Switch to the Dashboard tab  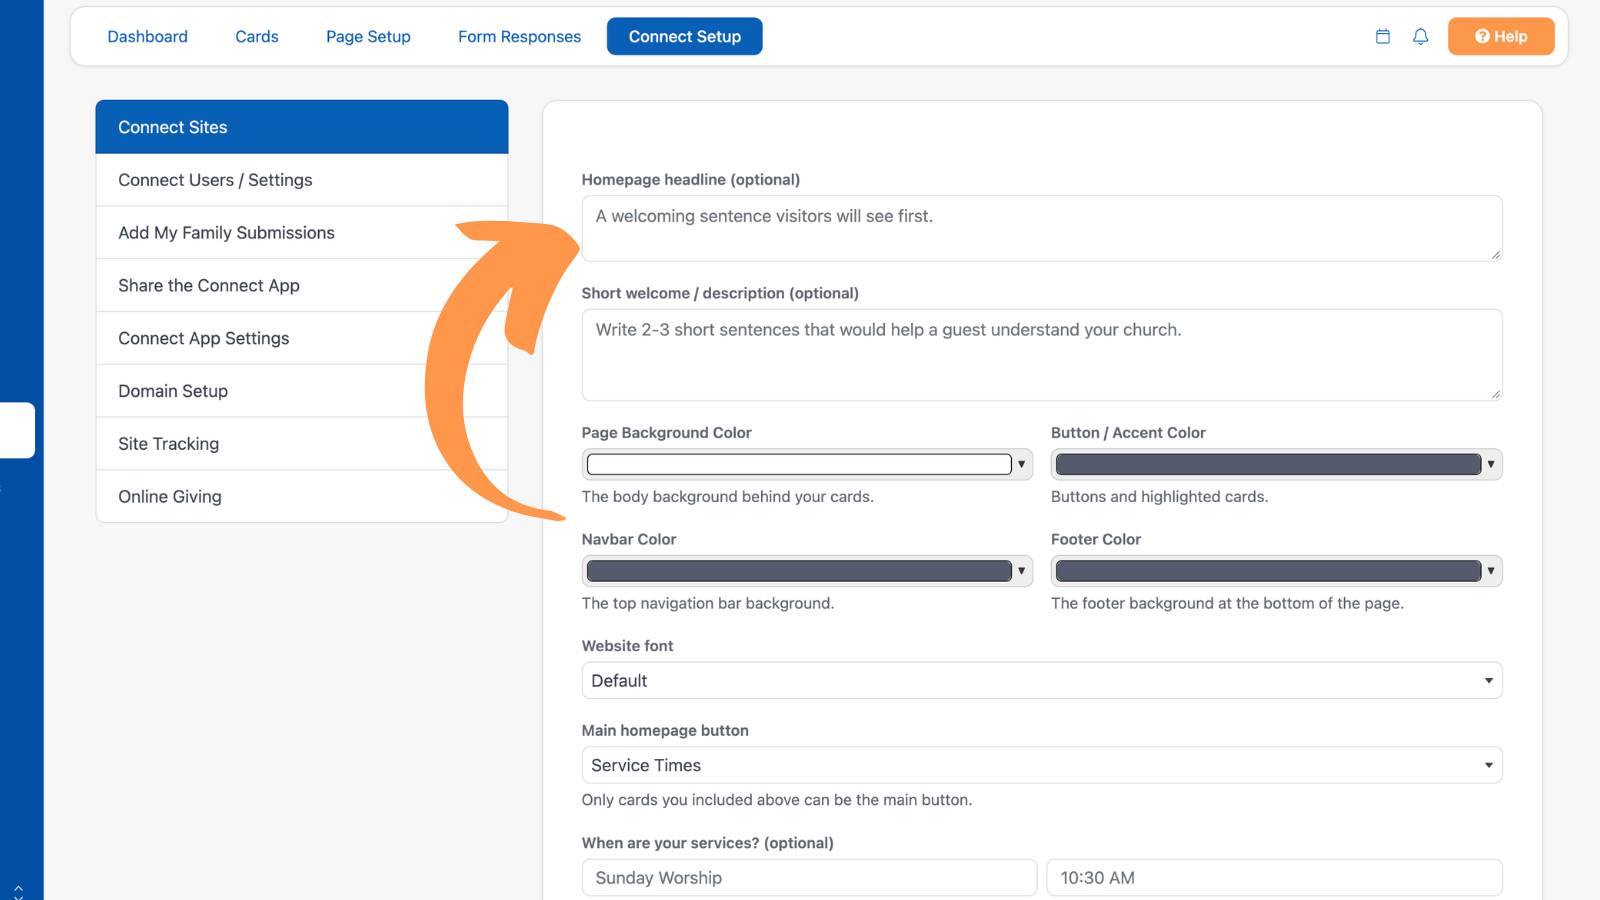pyautogui.click(x=148, y=36)
